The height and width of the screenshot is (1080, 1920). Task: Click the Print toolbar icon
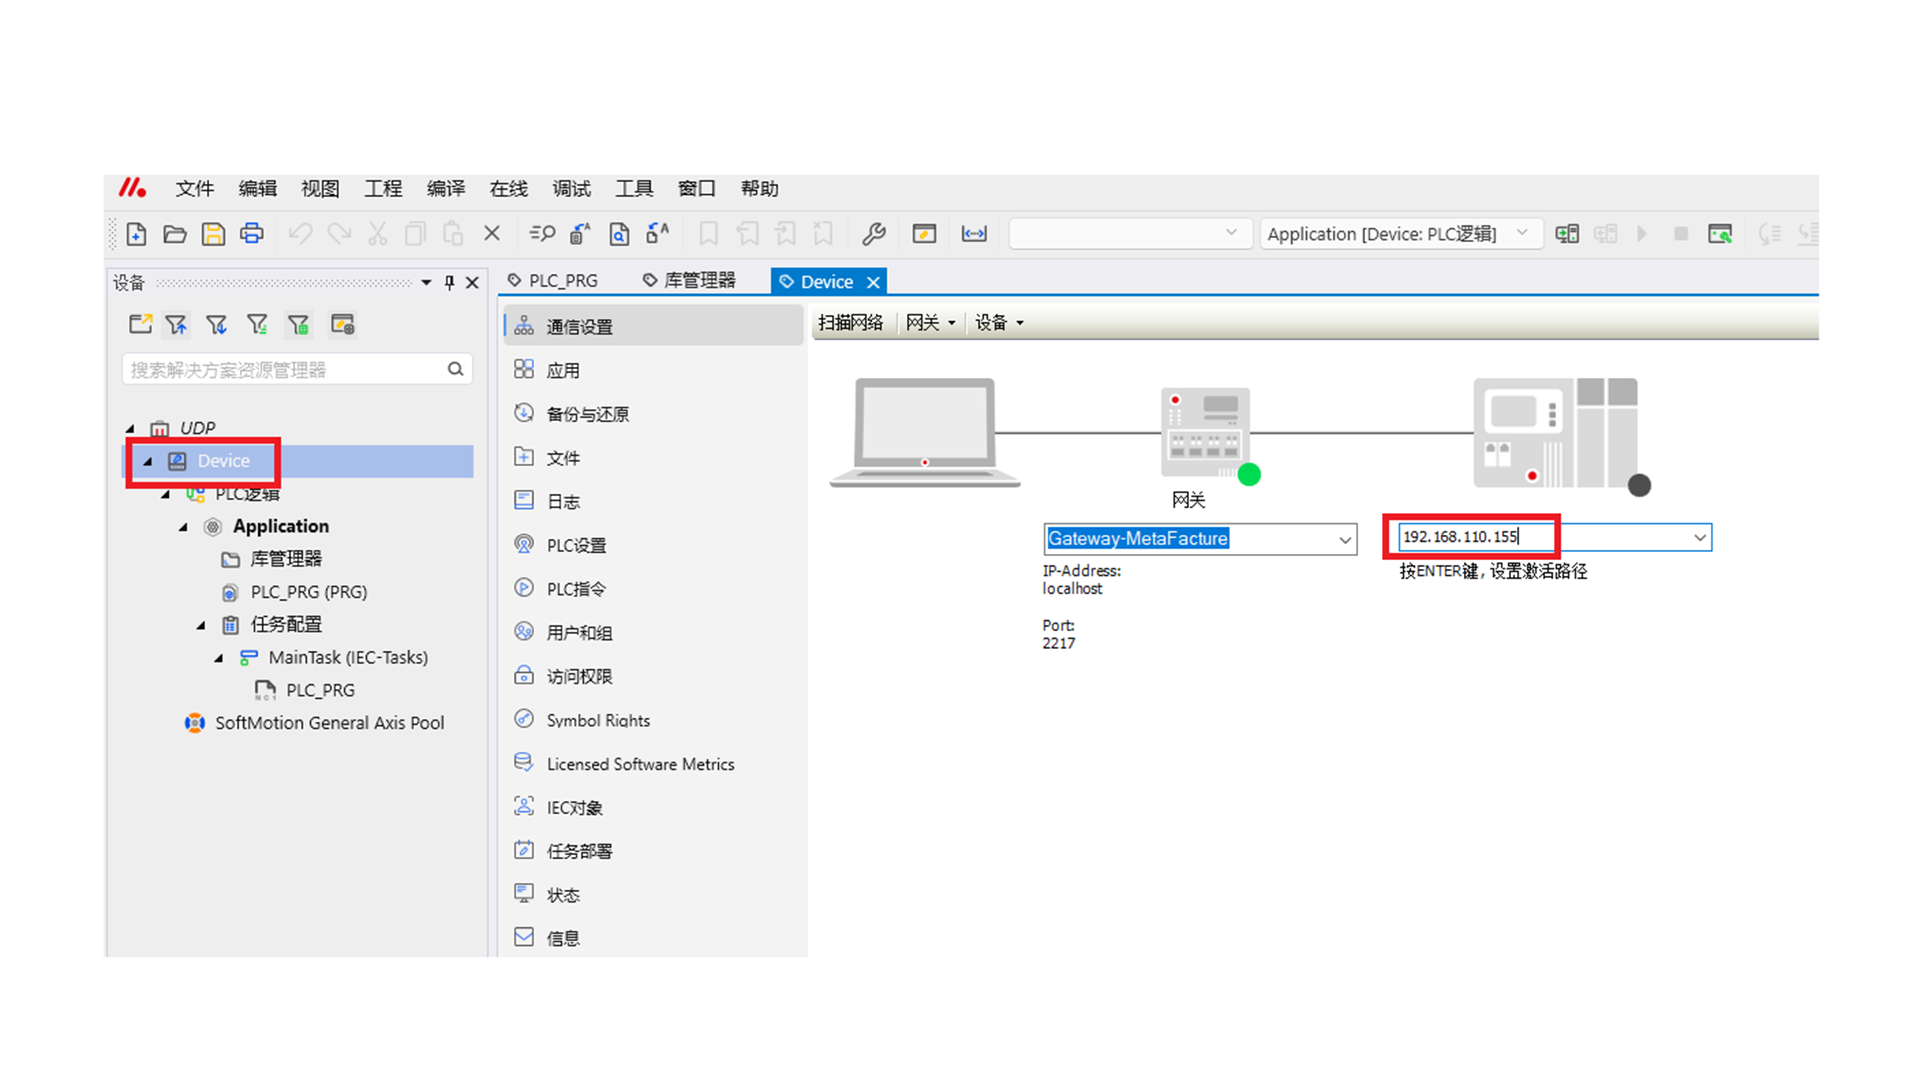251,234
